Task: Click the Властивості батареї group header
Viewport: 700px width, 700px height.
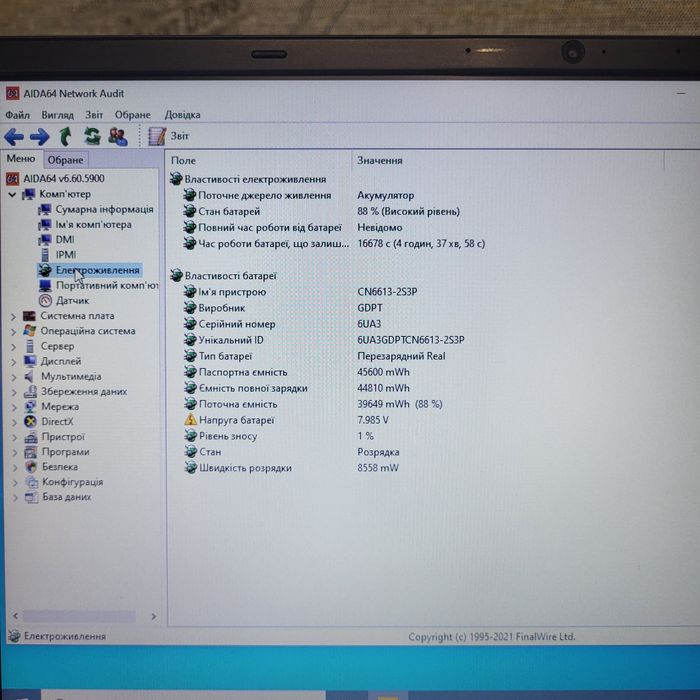Action: 224,276
